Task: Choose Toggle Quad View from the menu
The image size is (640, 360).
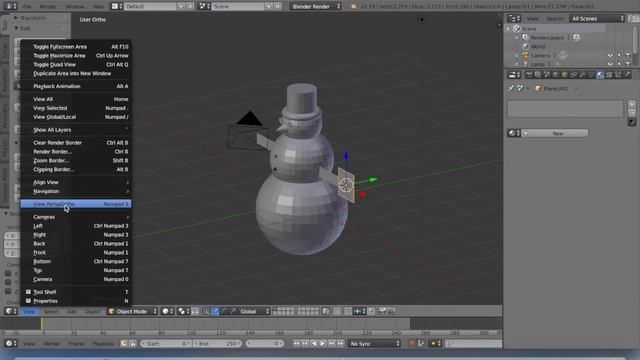Action: tap(76, 64)
